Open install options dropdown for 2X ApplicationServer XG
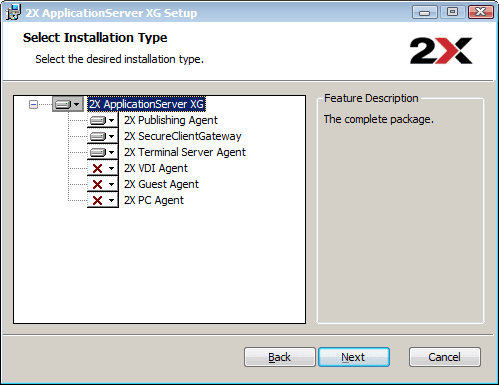Screen dimensions: 499x385 tap(68, 104)
